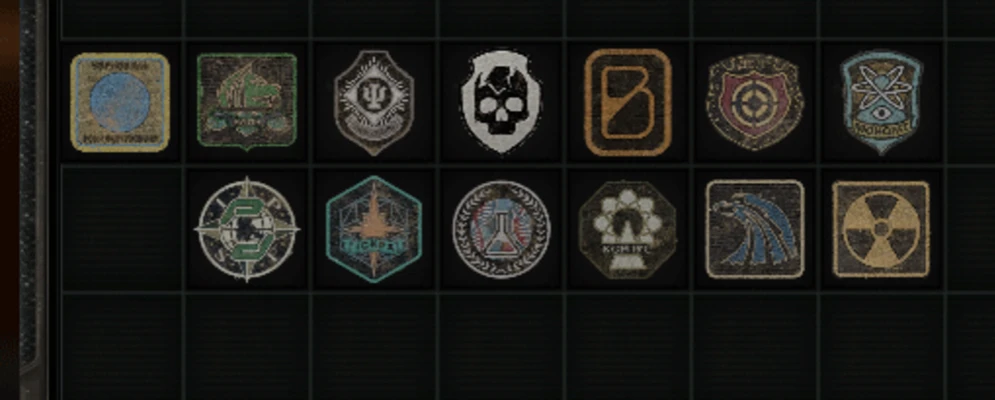Click empty slot below the flask patch
995x400 pixels.
point(501,346)
